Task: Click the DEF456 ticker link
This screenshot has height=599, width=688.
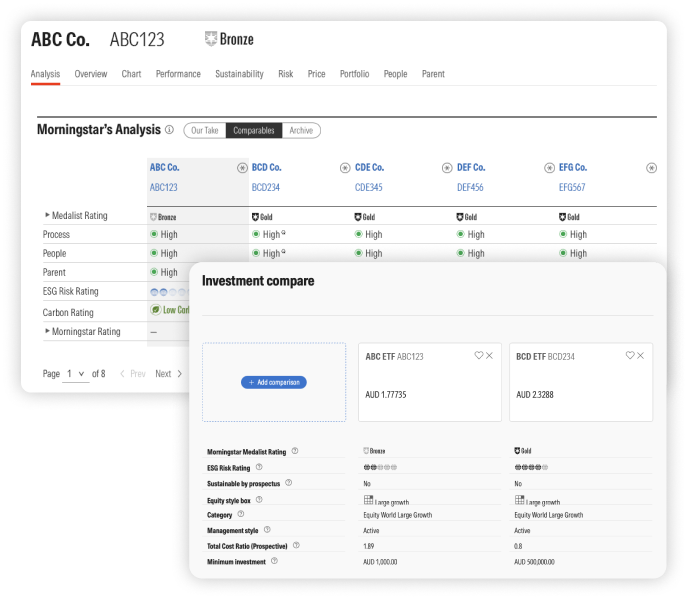Action: pos(470,187)
